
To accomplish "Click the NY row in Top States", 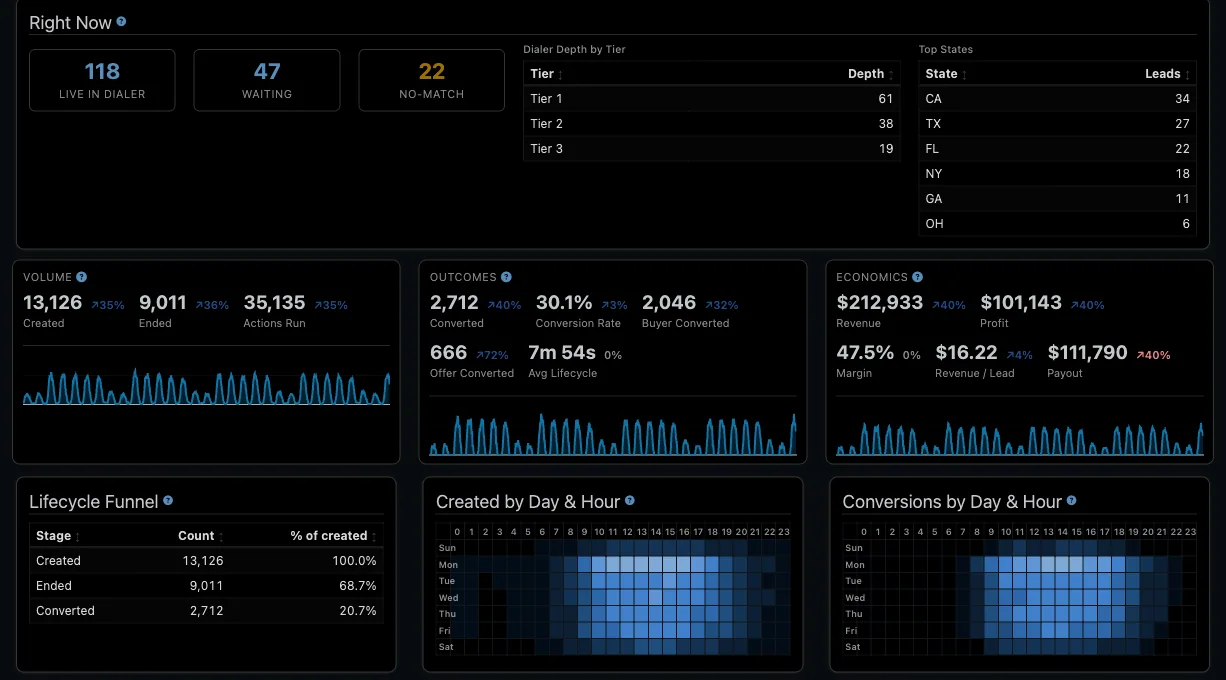I will [1058, 174].
